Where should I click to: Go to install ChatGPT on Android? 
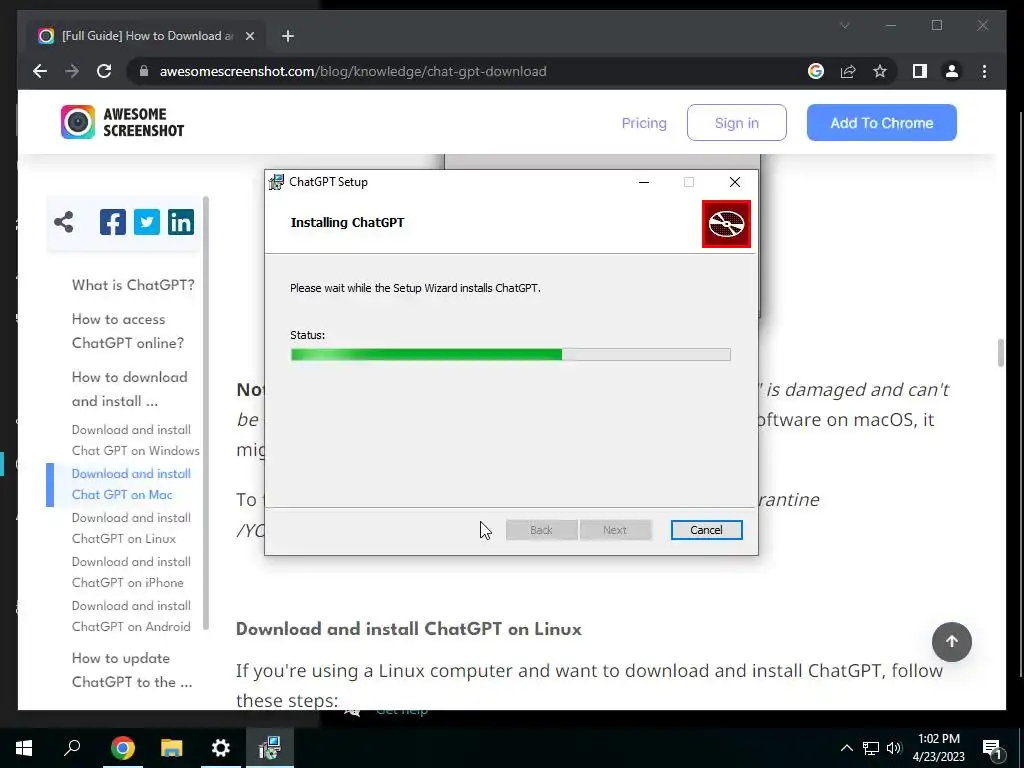coord(131,616)
